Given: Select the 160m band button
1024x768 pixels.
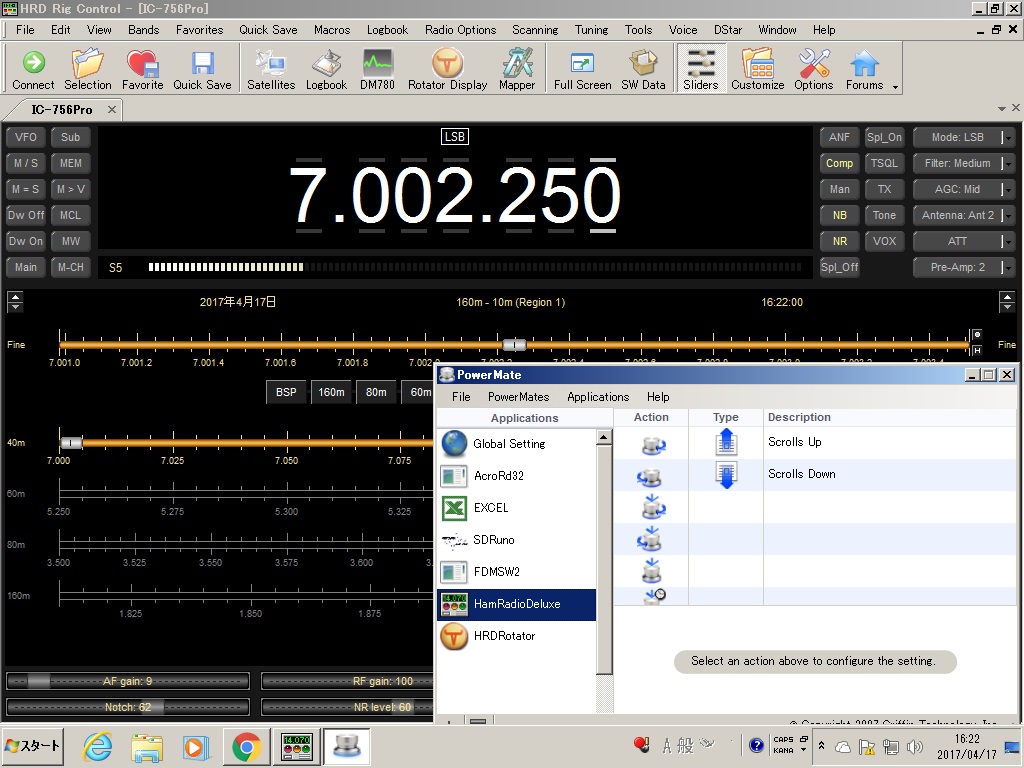Looking at the screenshot, I should pyautogui.click(x=331, y=392).
